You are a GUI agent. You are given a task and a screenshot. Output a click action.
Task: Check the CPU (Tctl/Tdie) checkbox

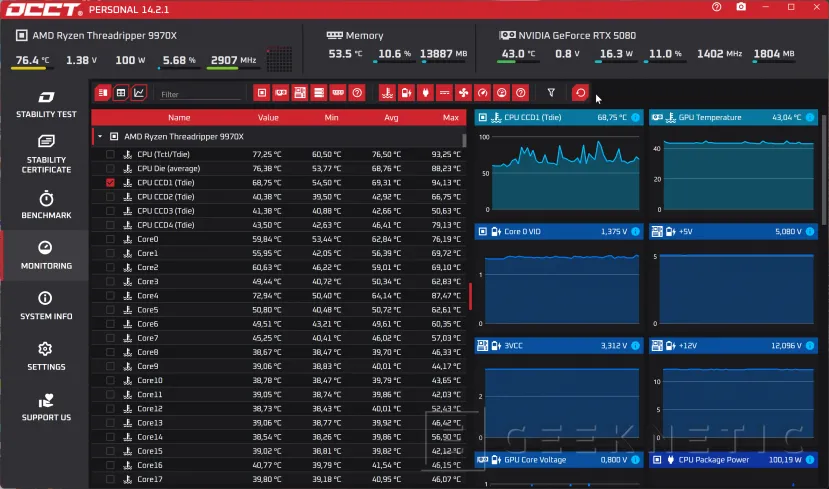coord(110,154)
